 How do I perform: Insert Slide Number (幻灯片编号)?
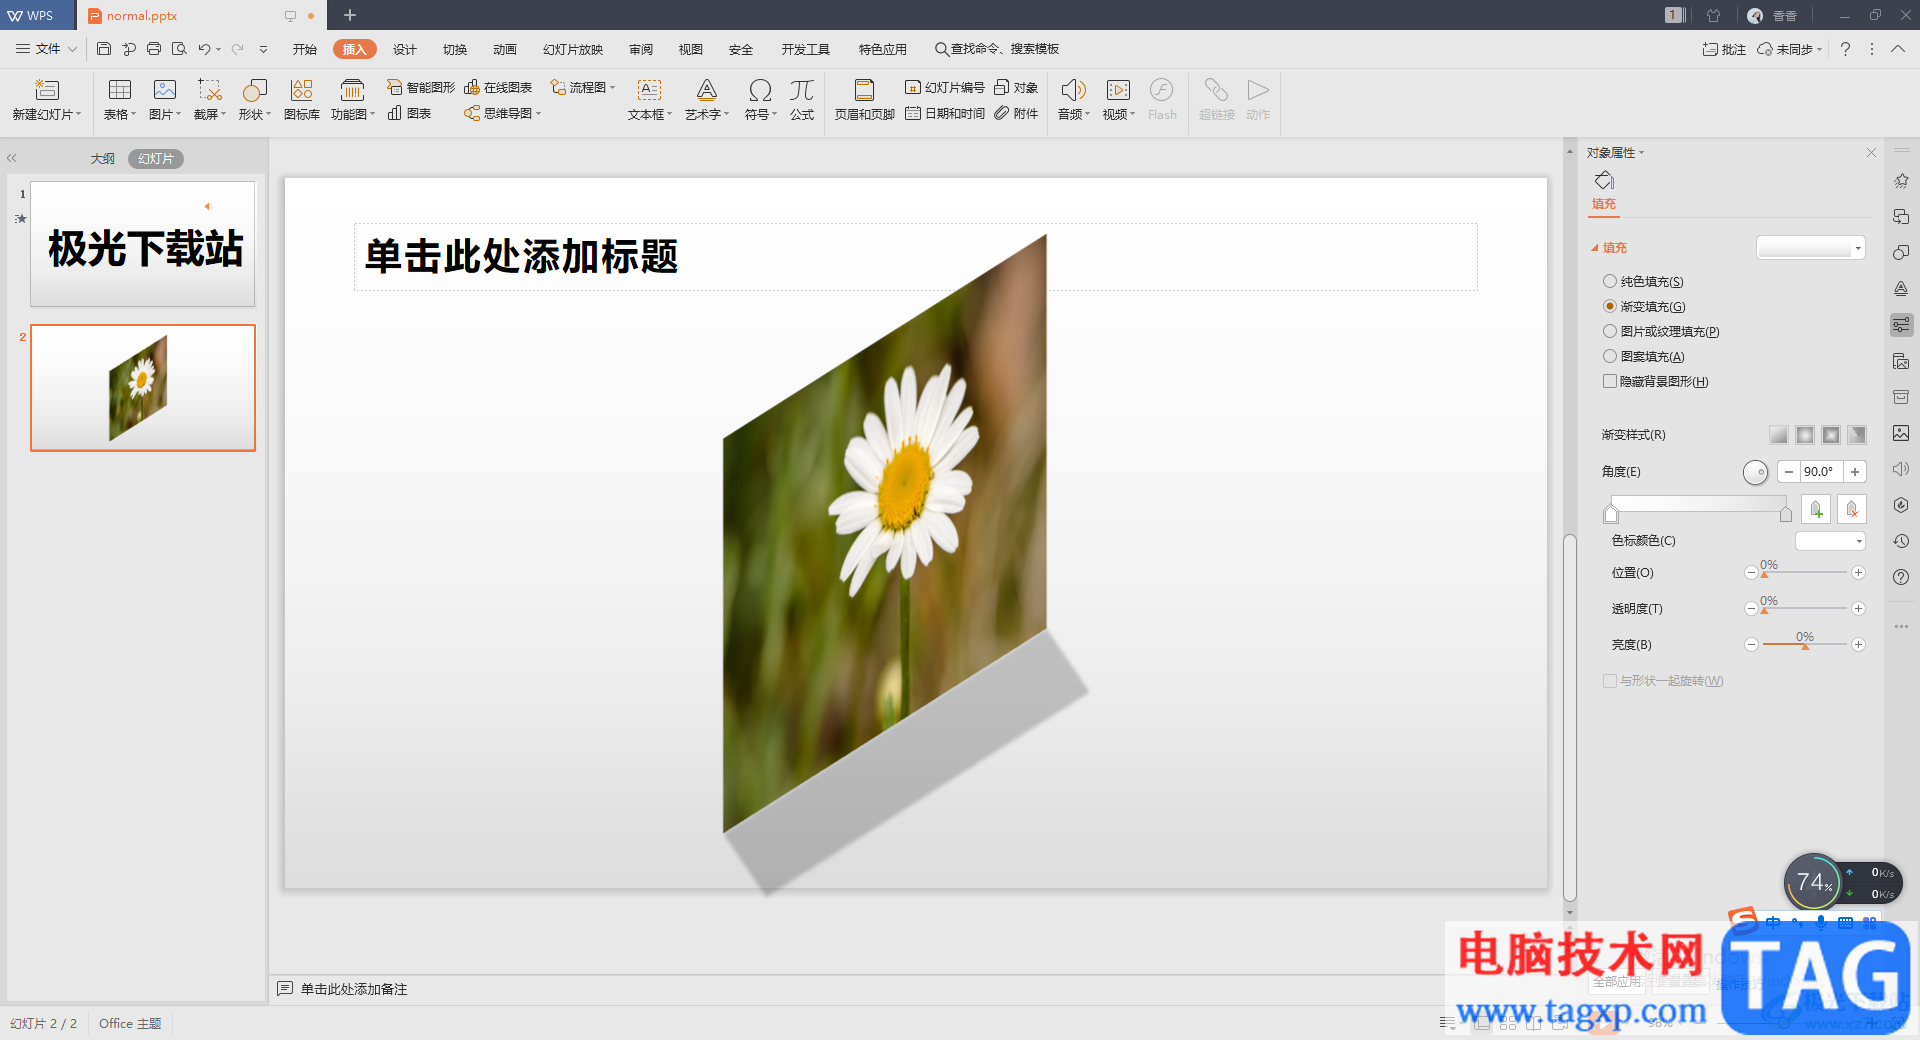[x=945, y=88]
